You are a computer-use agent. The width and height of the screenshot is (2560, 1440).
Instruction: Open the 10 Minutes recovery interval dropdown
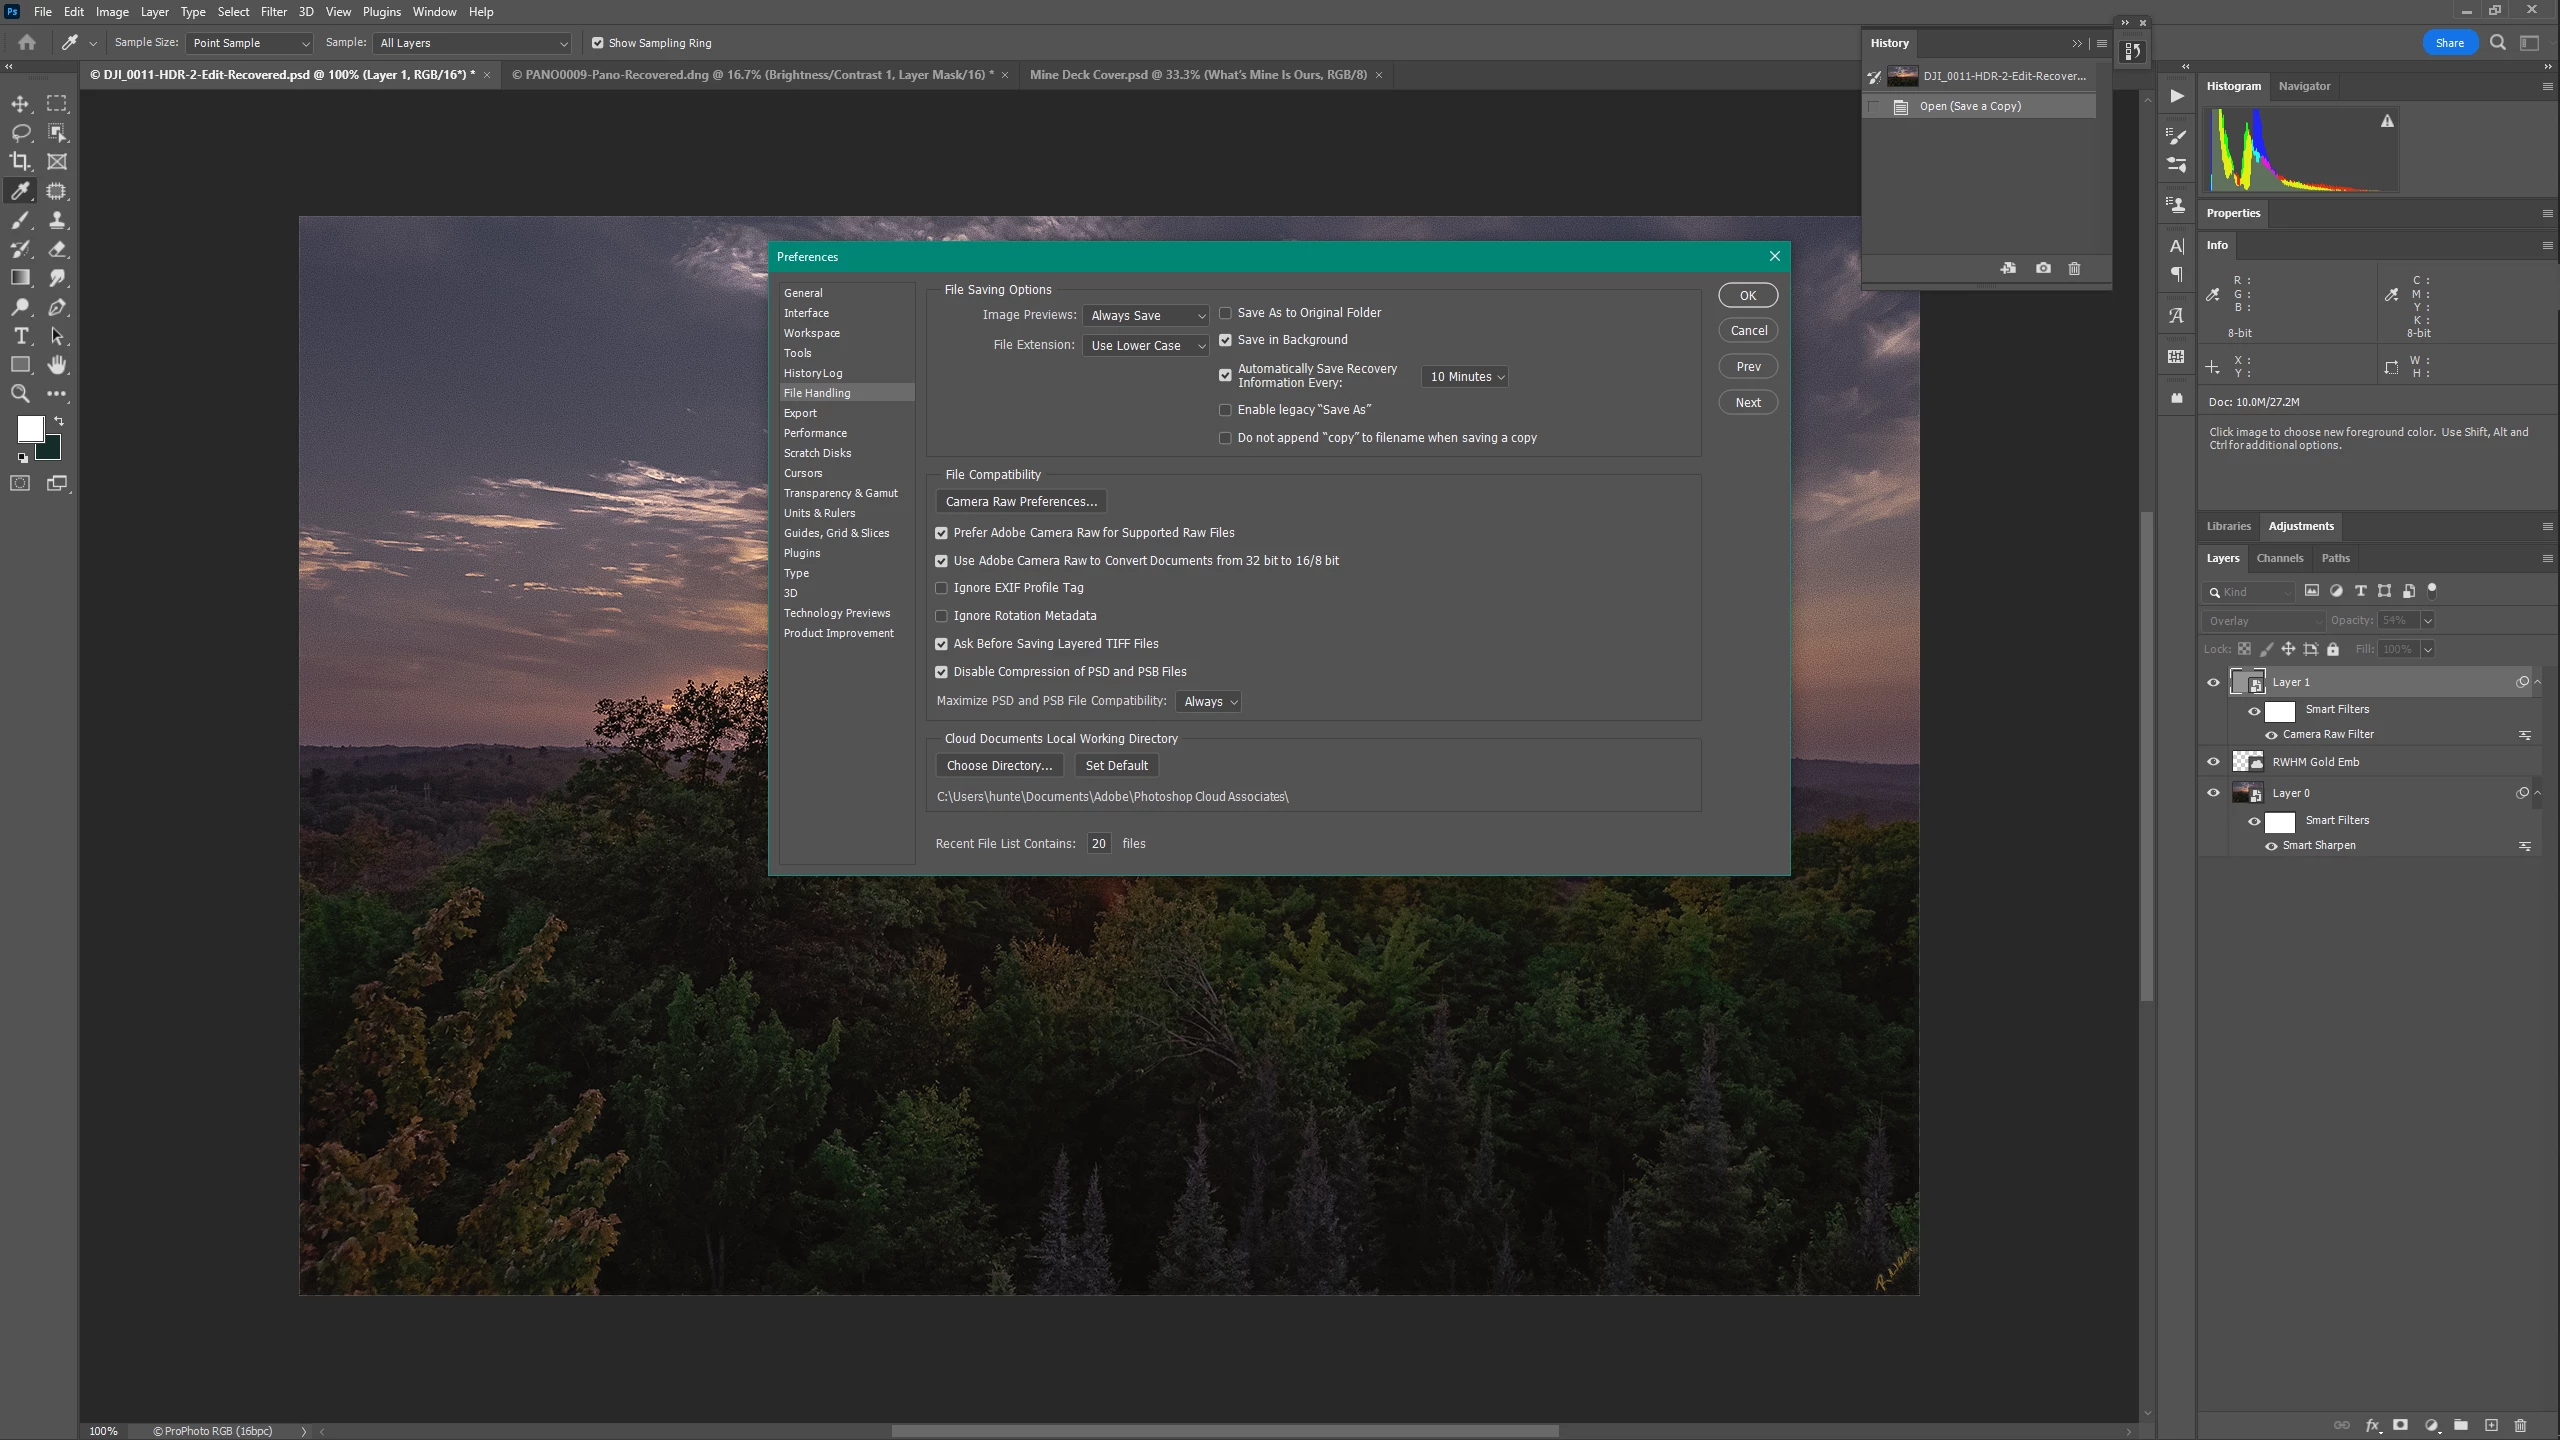(1465, 377)
